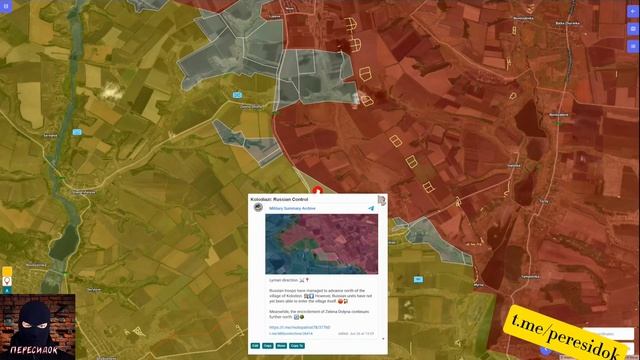The width and height of the screenshot is (640, 360).
Task: Click the 'Lyman direction' text in popup
Action: [284, 280]
